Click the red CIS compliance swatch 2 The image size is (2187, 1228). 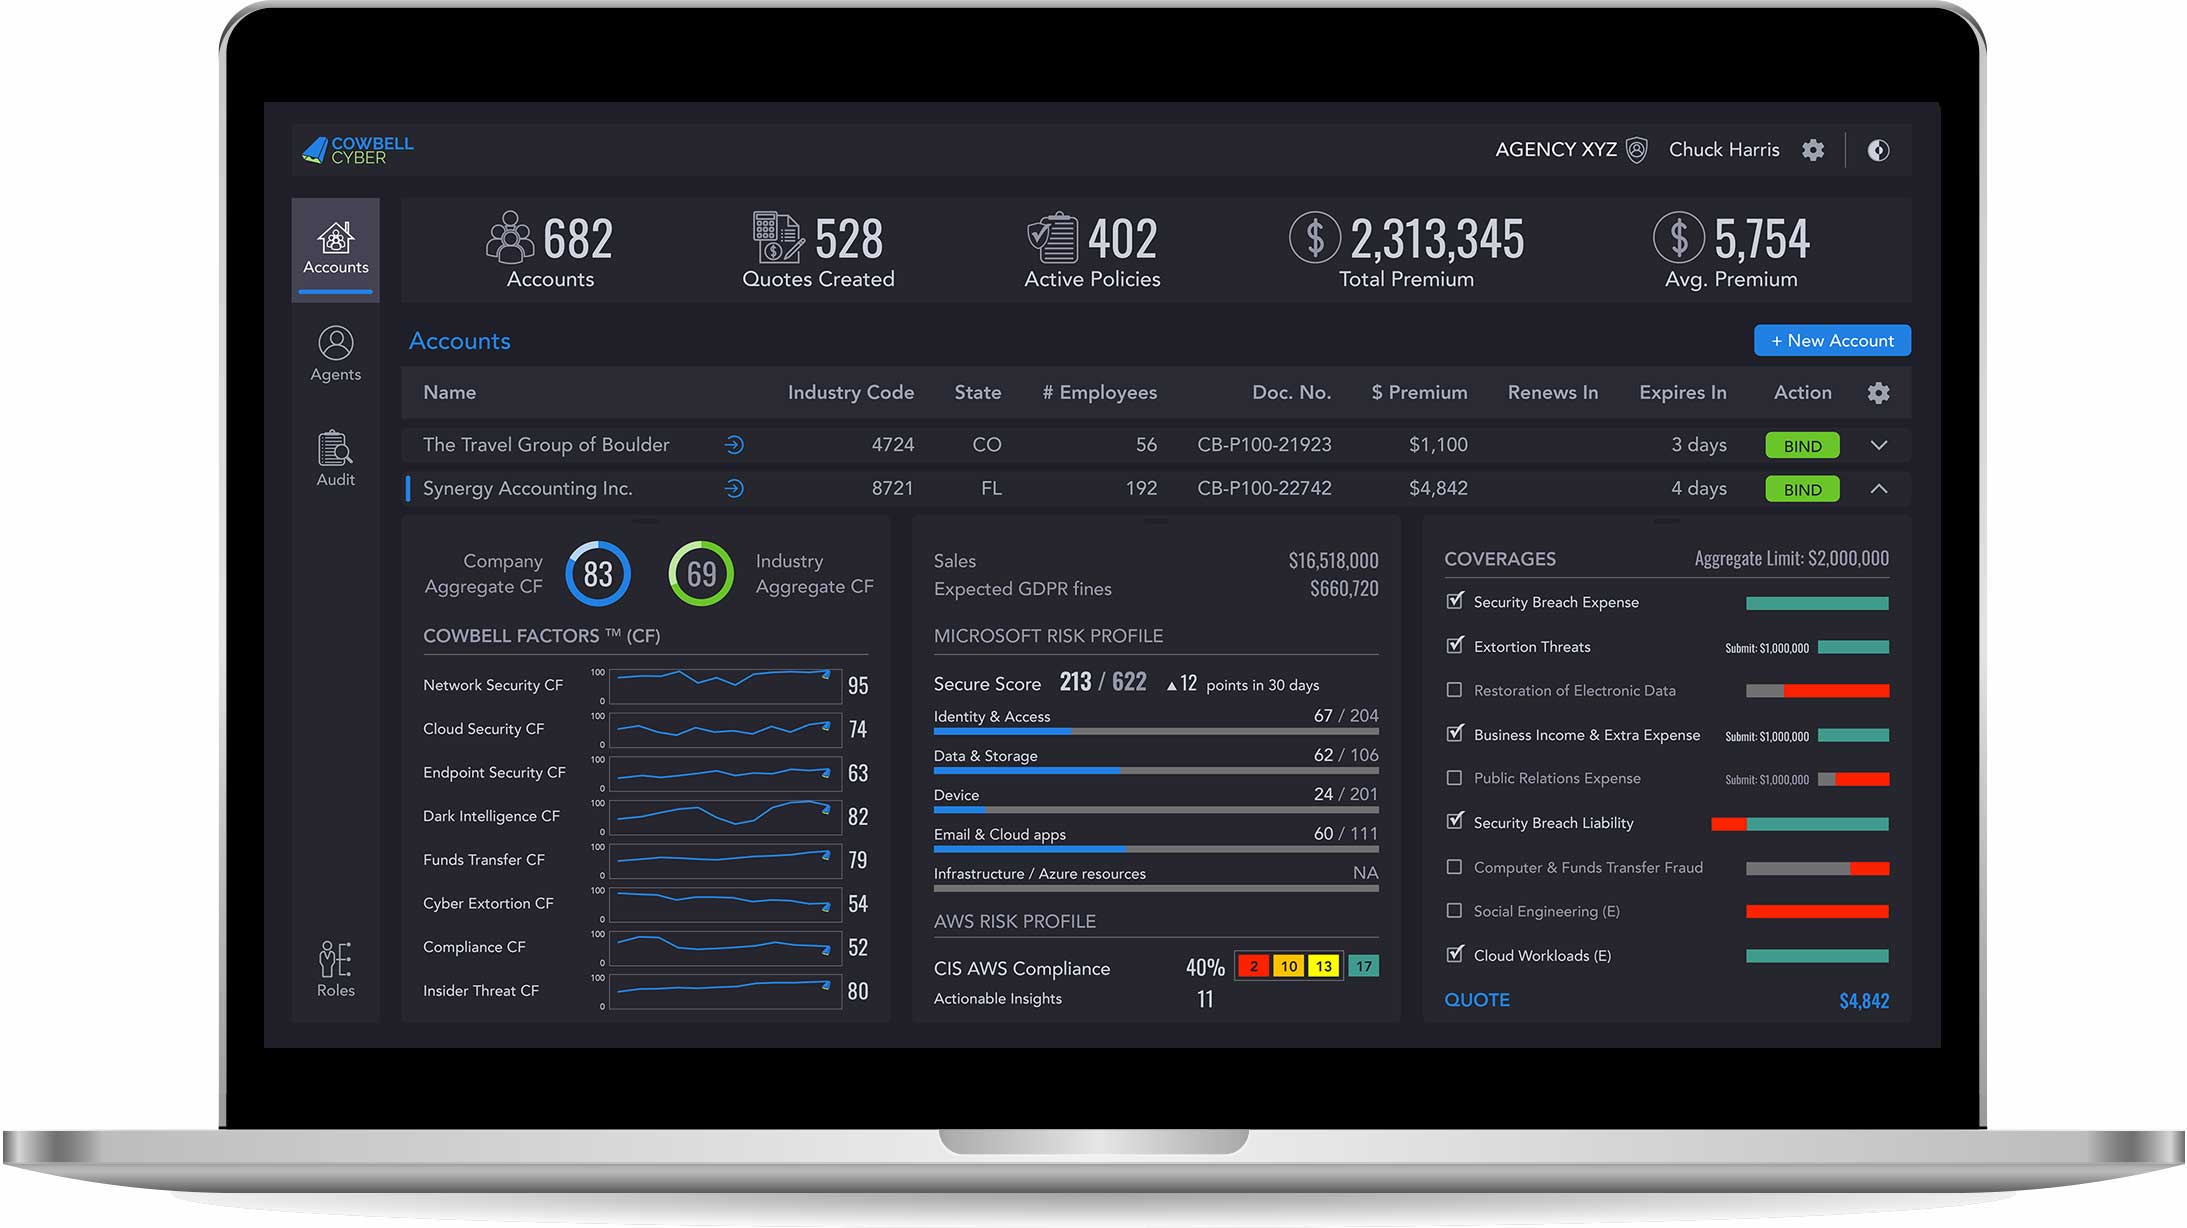point(1254,966)
